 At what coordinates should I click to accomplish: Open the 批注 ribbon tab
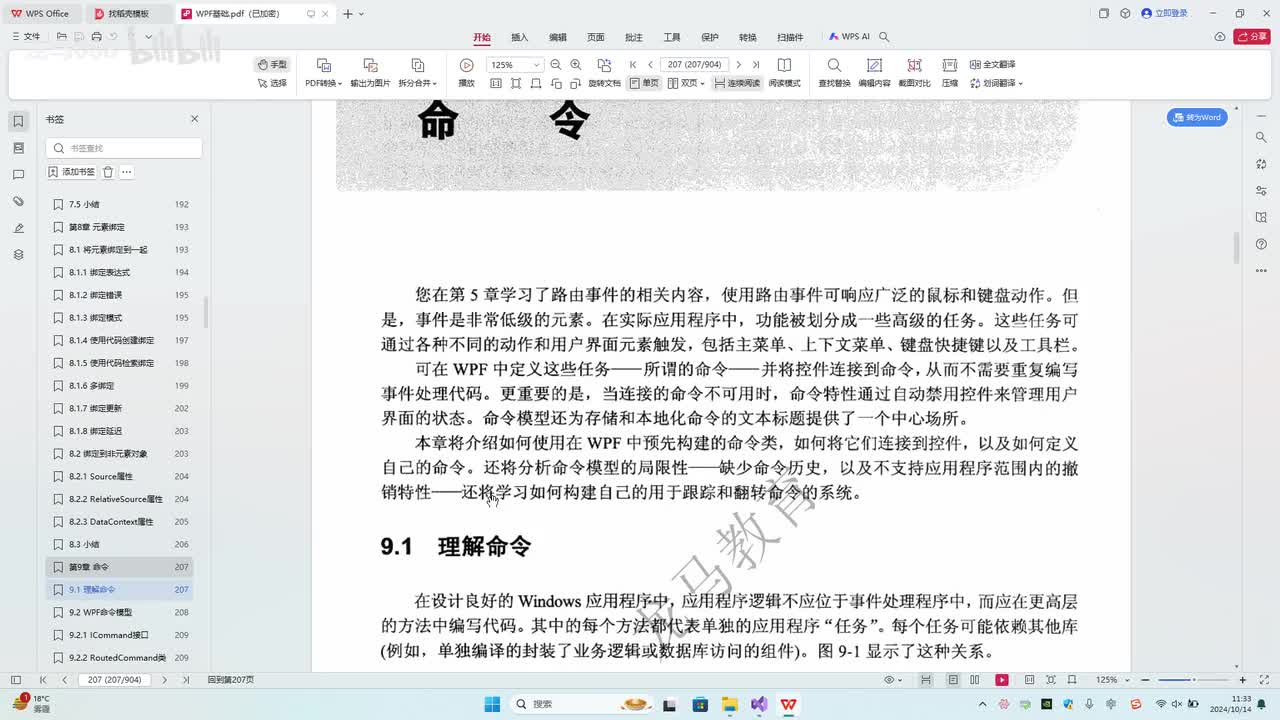tap(634, 37)
